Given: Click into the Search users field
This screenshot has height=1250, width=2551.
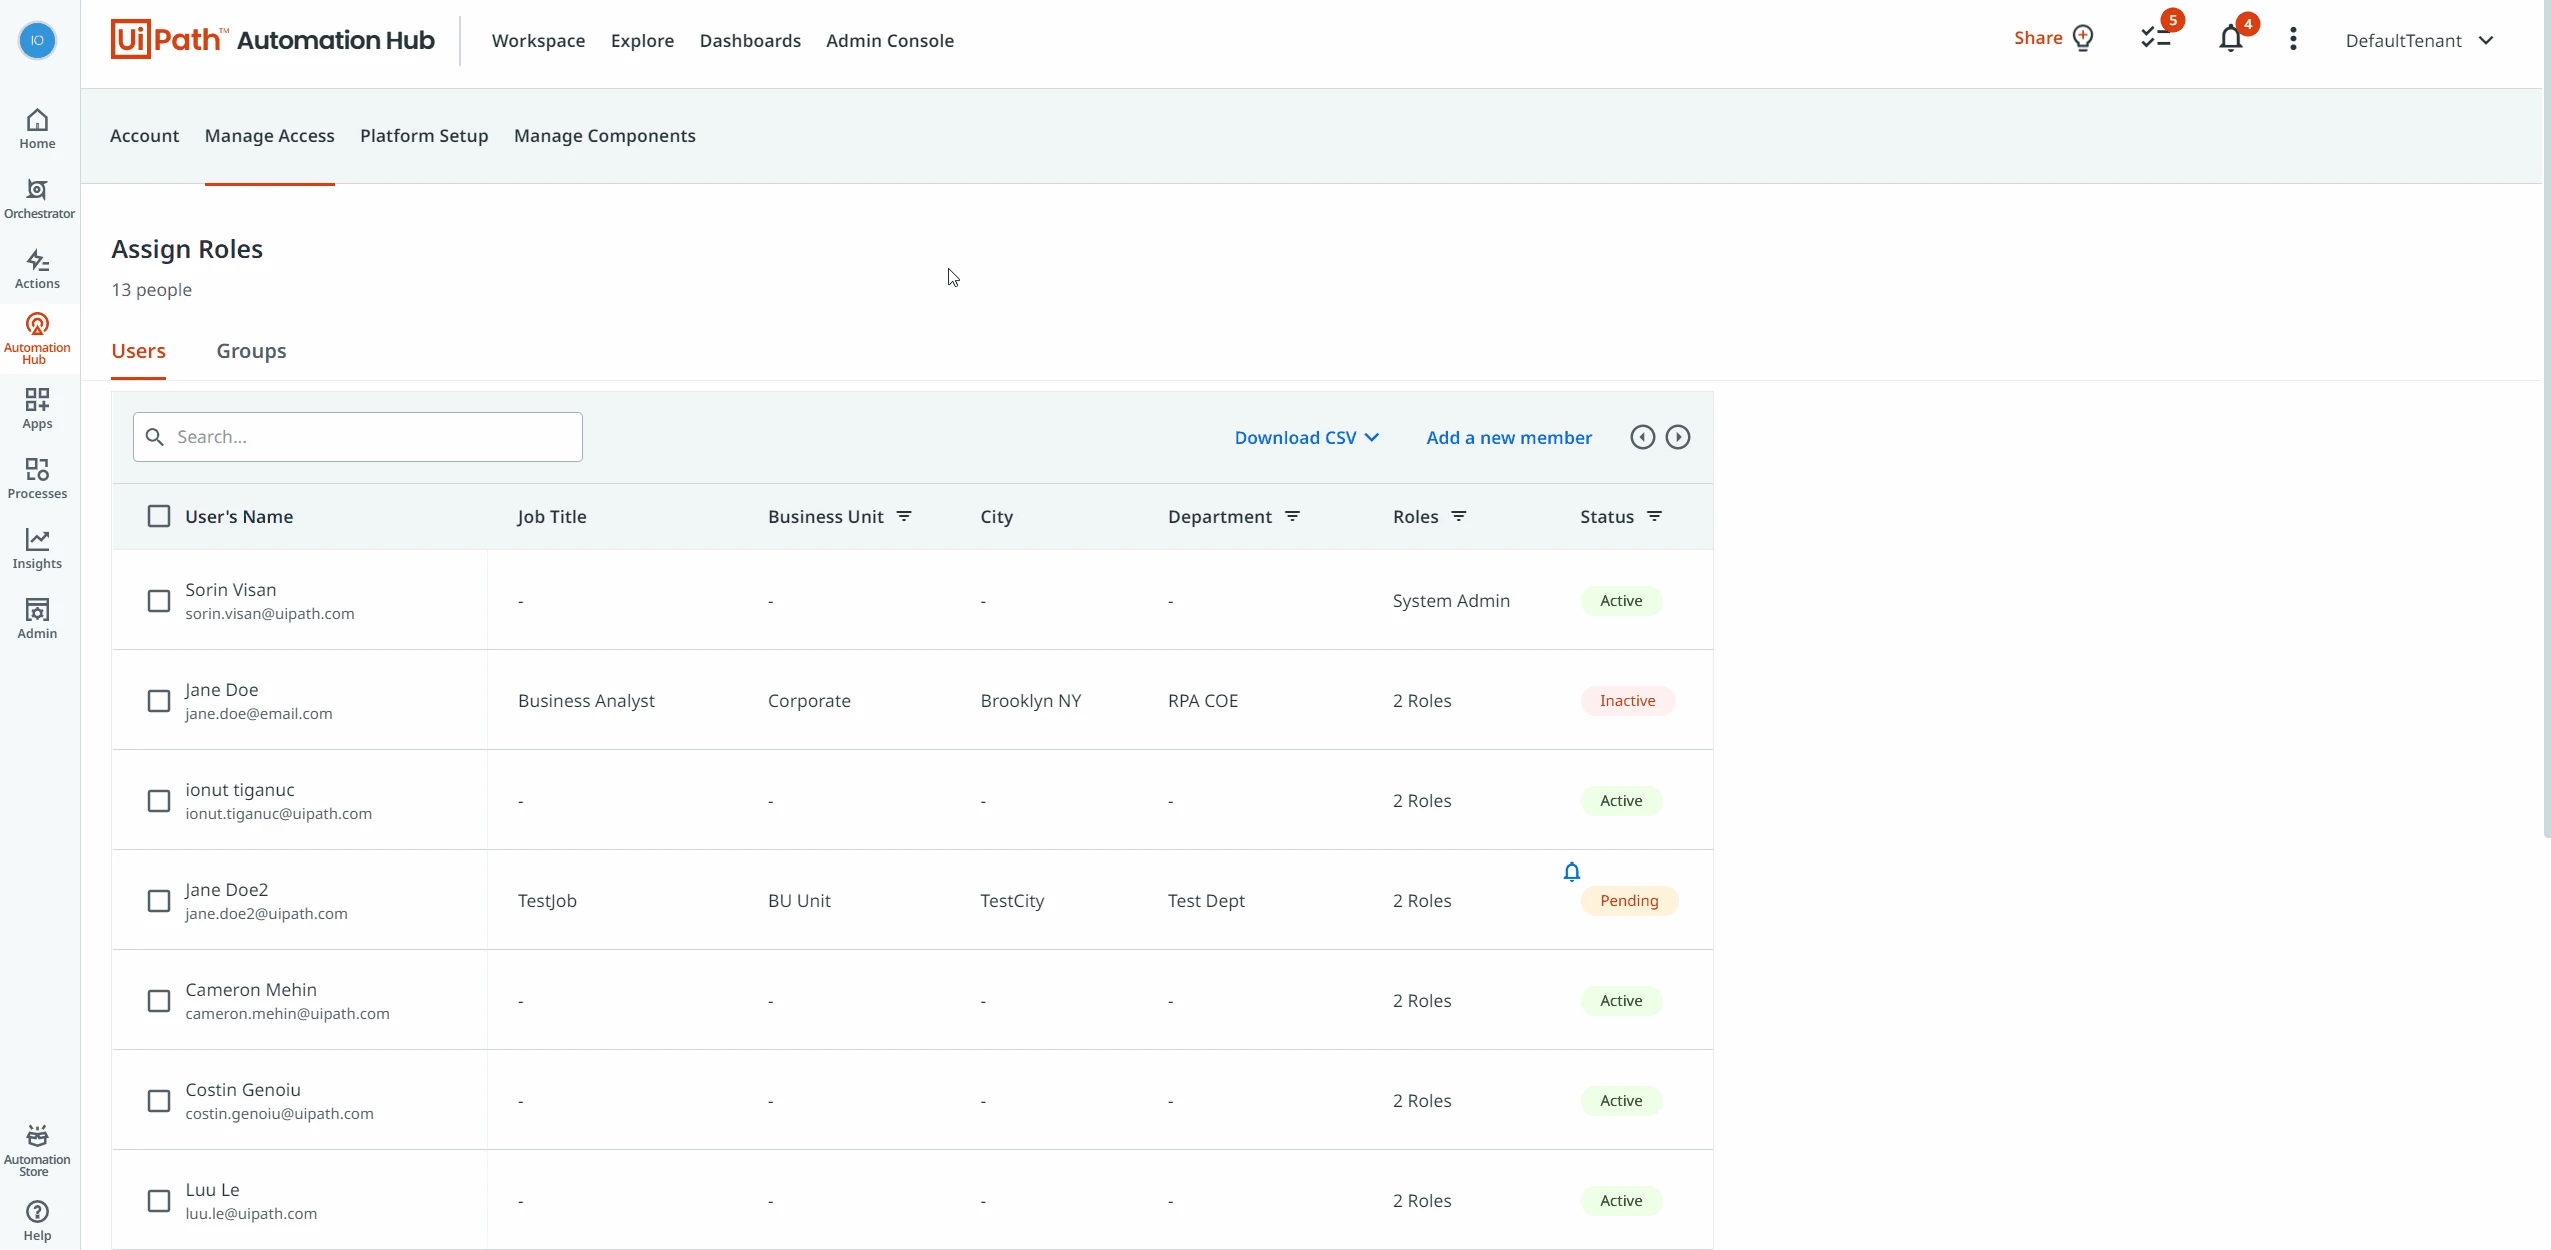Looking at the screenshot, I should 358,437.
